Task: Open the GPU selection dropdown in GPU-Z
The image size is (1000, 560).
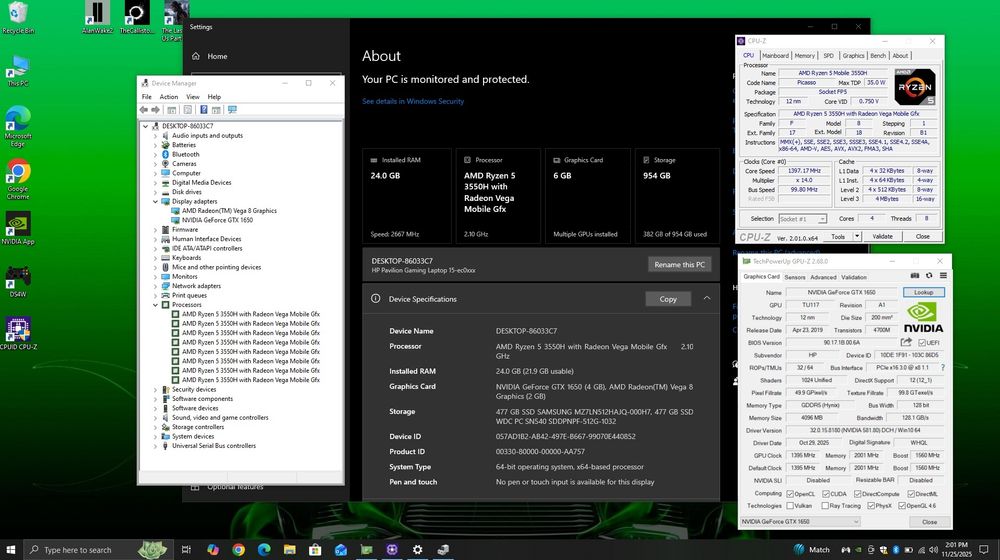Action: pyautogui.click(x=800, y=522)
